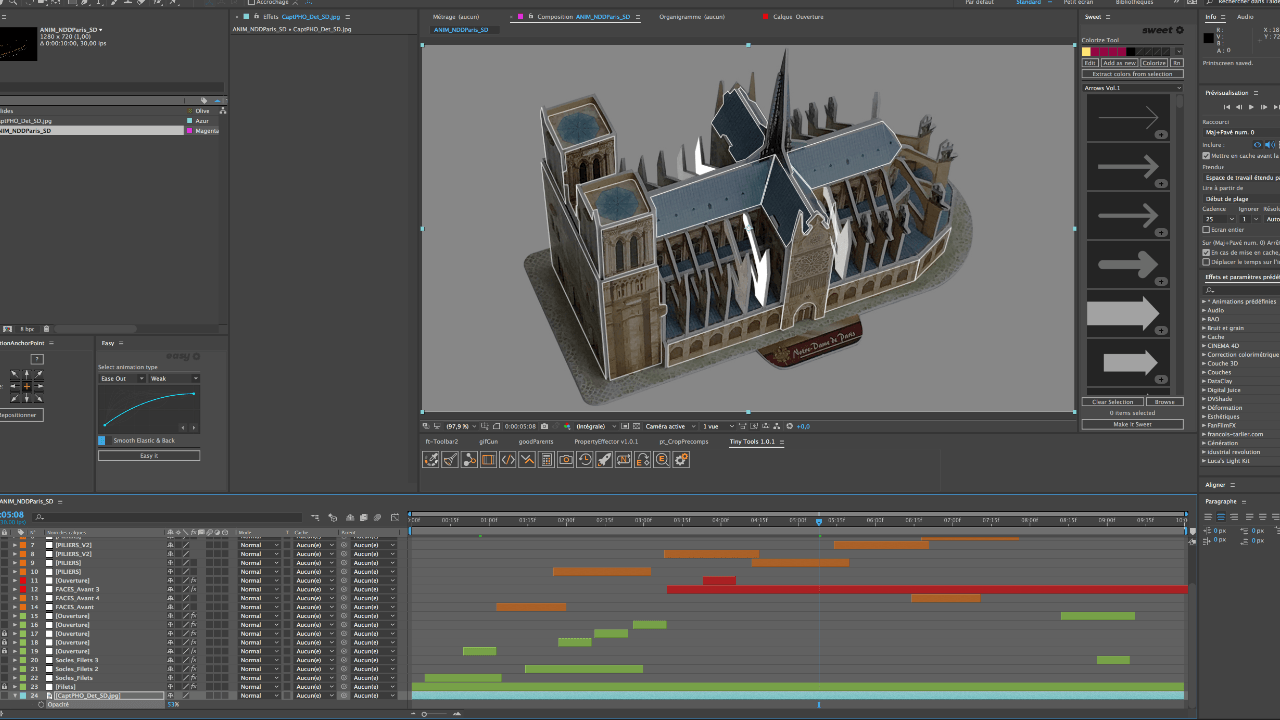This screenshot has width=1280, height=720.
Task: Unlock layer 17 [Ouverture]
Action: pyautogui.click(x=5, y=634)
